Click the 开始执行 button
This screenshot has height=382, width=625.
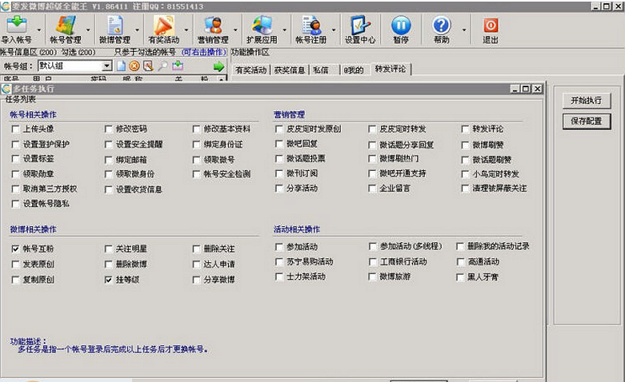click(x=586, y=100)
